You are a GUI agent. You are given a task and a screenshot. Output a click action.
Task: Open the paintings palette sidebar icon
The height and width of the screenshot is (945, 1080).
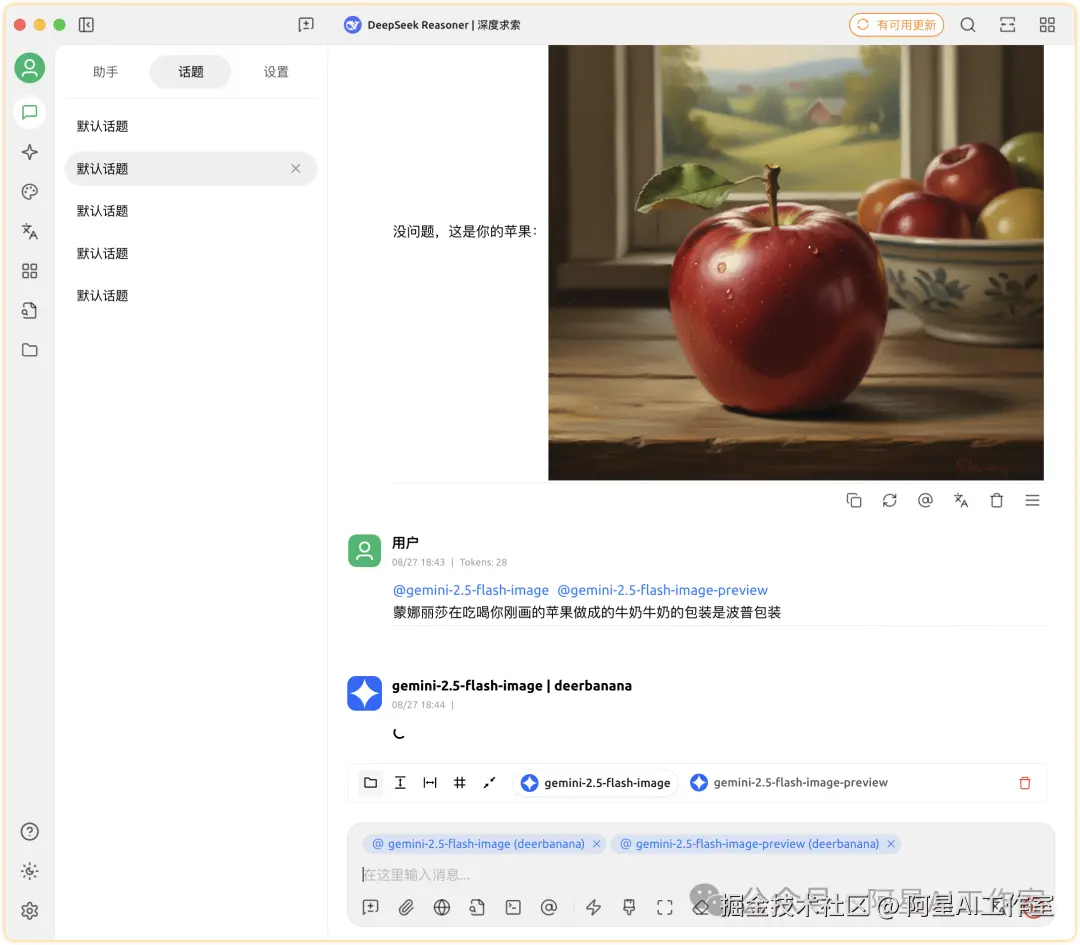click(x=30, y=192)
